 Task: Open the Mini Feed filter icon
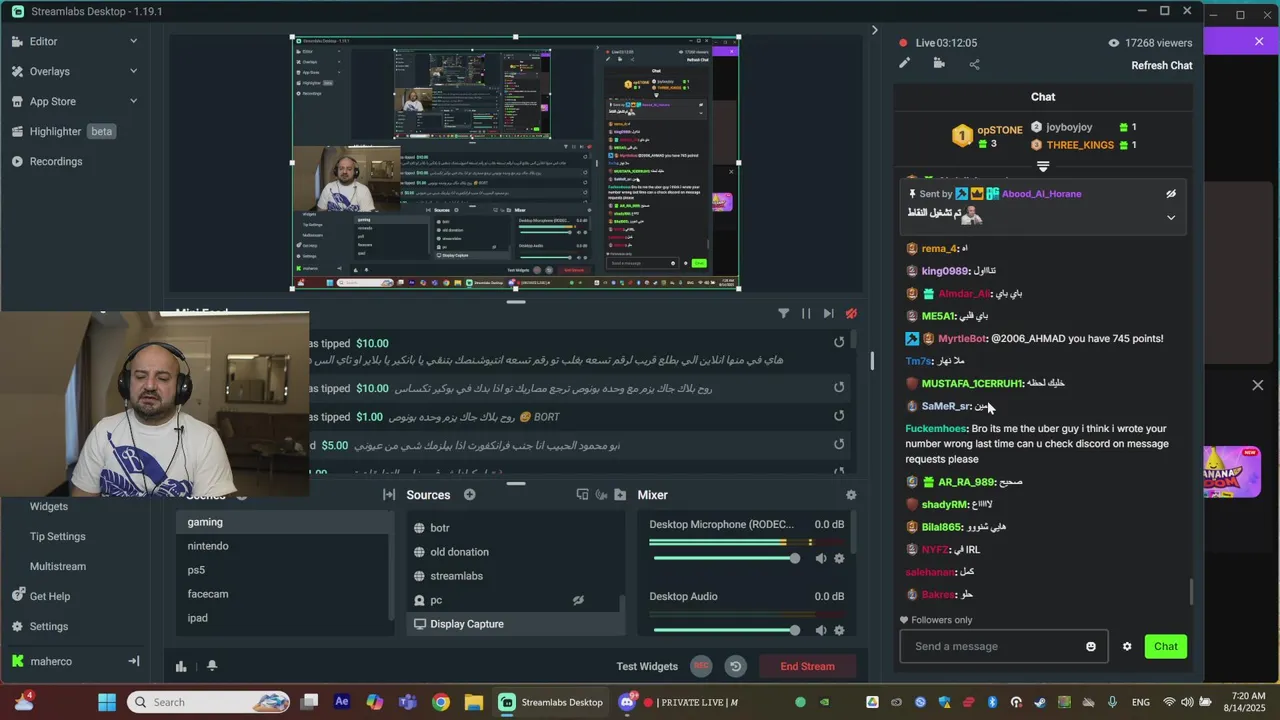click(x=783, y=313)
